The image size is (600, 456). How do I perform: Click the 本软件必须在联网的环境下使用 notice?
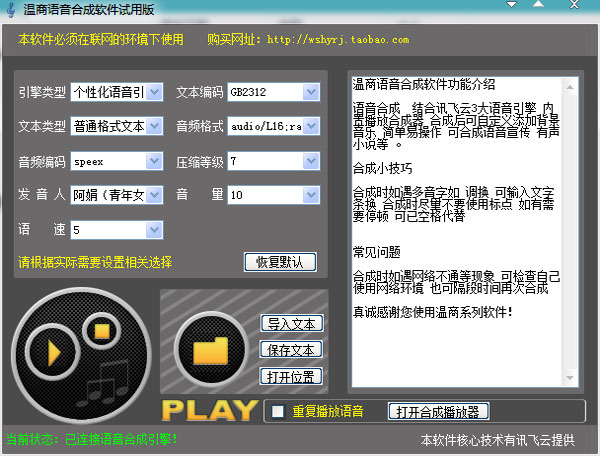[101, 39]
